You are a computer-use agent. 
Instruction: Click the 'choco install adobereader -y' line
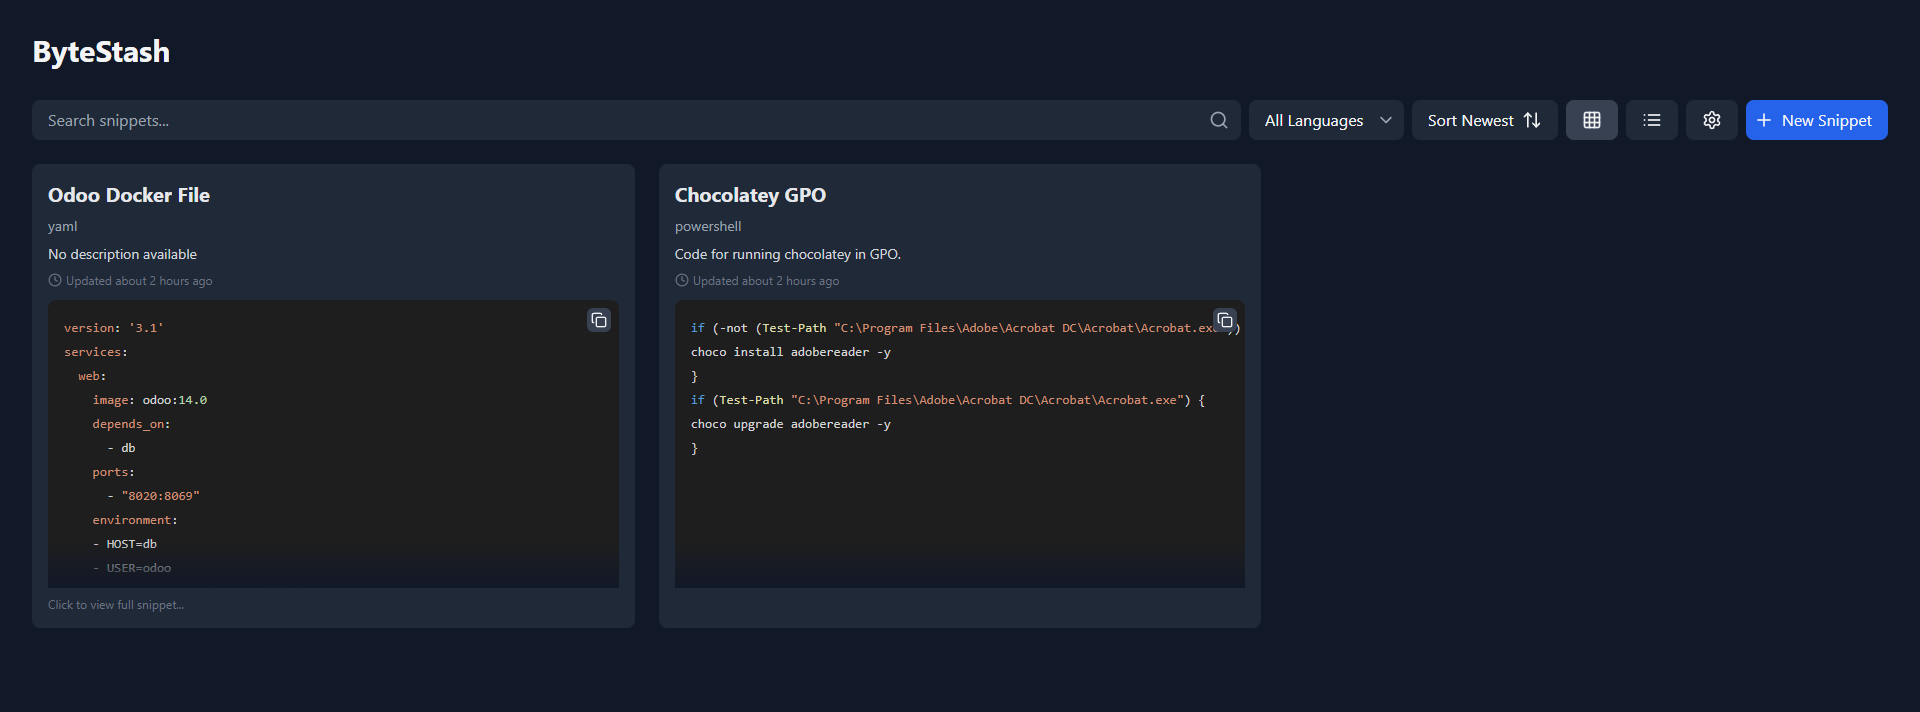pyautogui.click(x=790, y=352)
